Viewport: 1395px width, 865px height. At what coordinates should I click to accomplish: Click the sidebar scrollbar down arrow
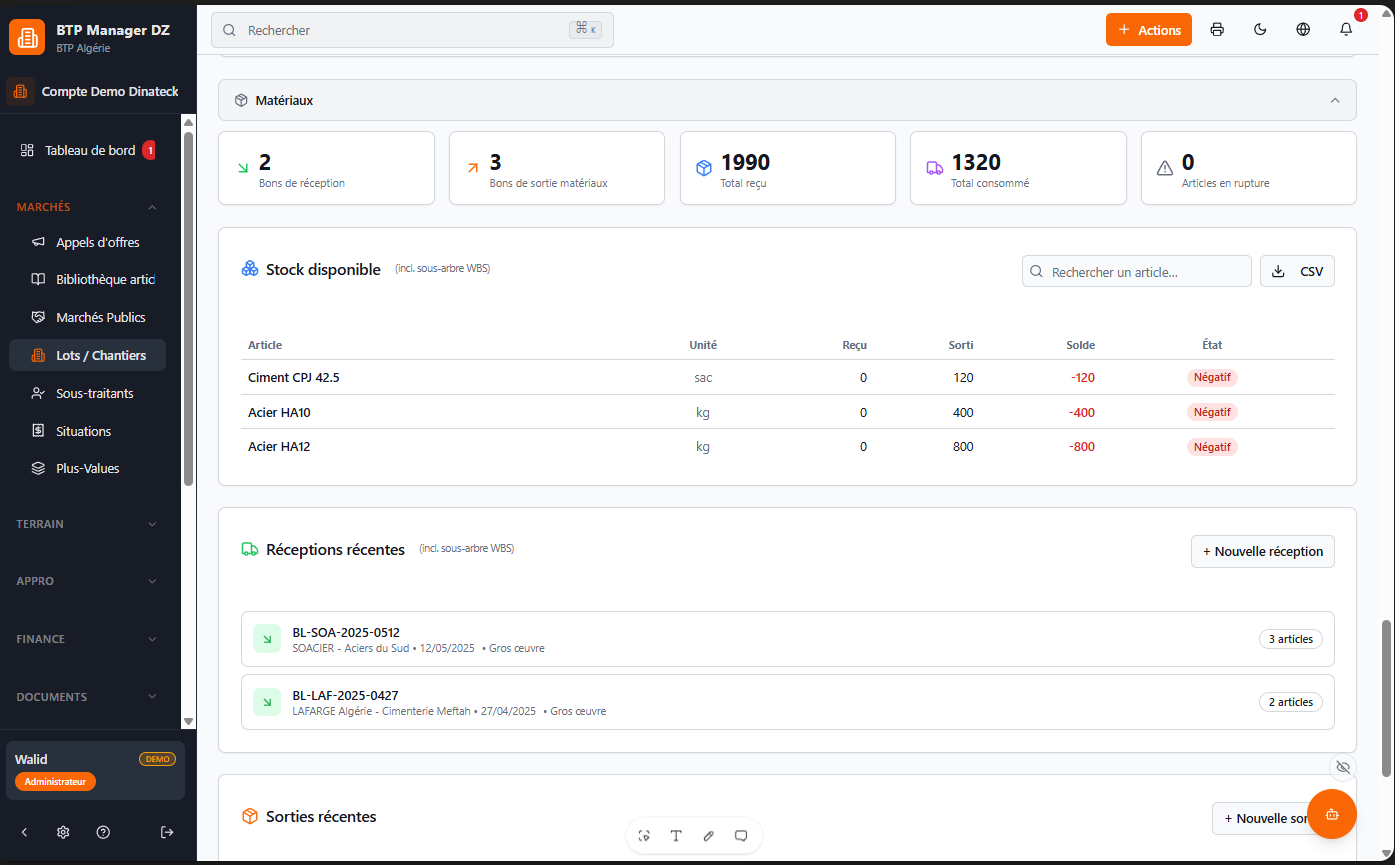[188, 721]
